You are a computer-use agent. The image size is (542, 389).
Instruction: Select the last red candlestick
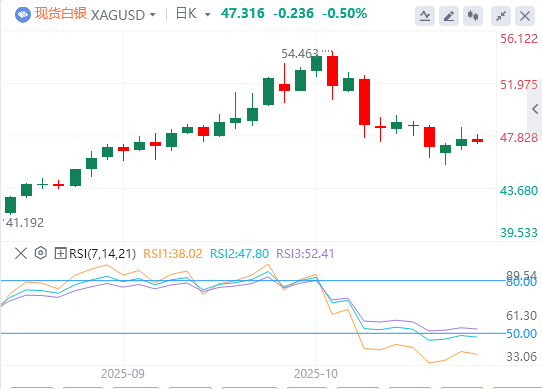(x=477, y=139)
